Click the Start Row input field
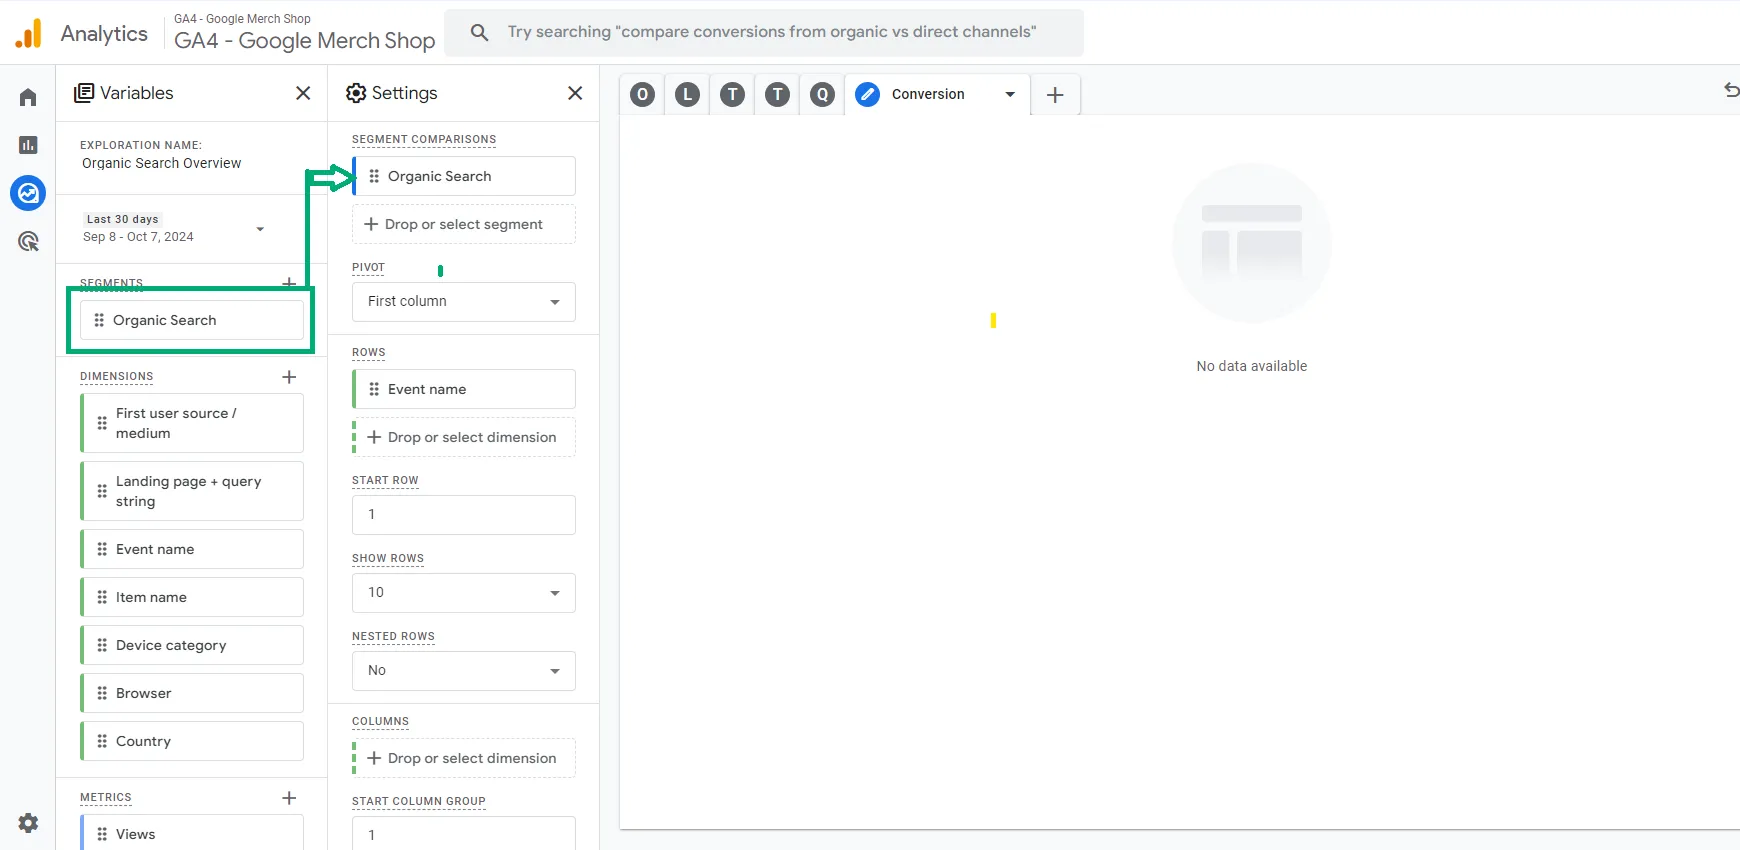1740x850 pixels. pyautogui.click(x=464, y=515)
